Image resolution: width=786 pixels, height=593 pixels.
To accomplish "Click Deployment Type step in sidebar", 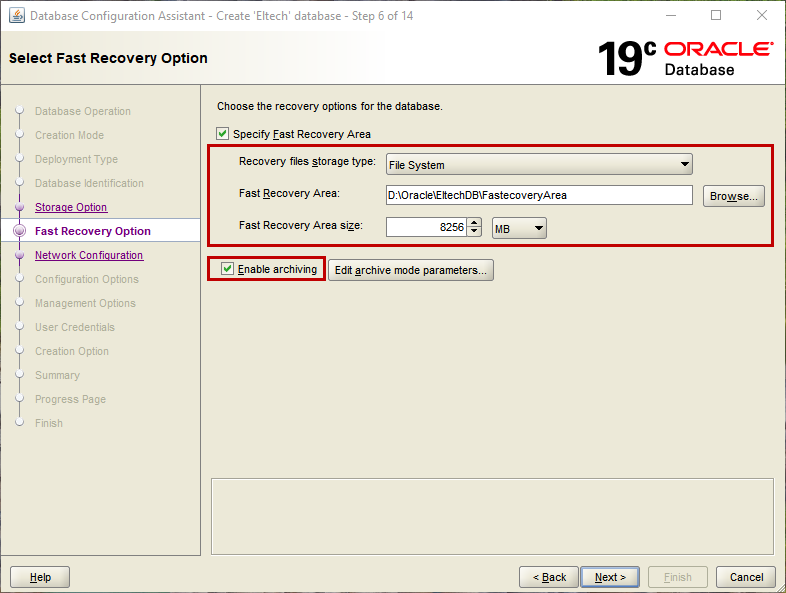I will tap(76, 159).
